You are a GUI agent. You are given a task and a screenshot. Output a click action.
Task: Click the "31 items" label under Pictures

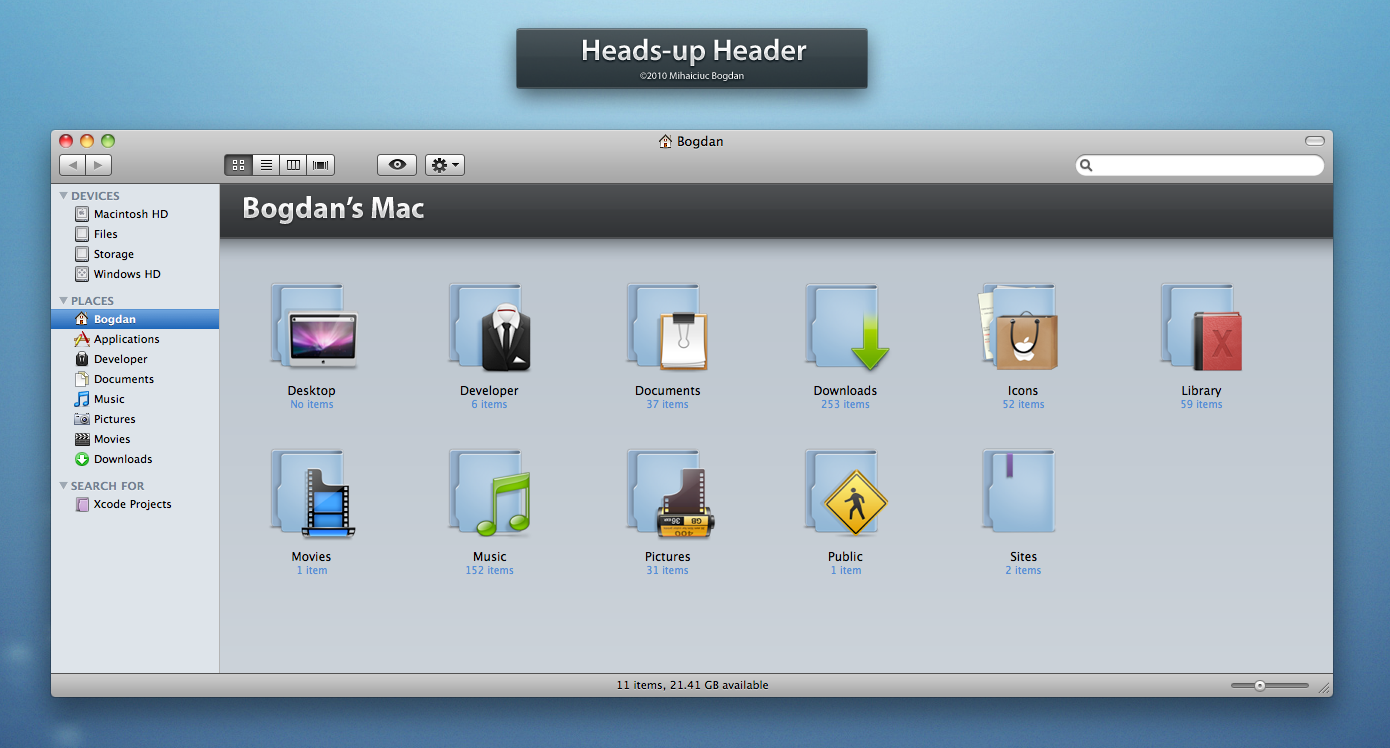(667, 571)
